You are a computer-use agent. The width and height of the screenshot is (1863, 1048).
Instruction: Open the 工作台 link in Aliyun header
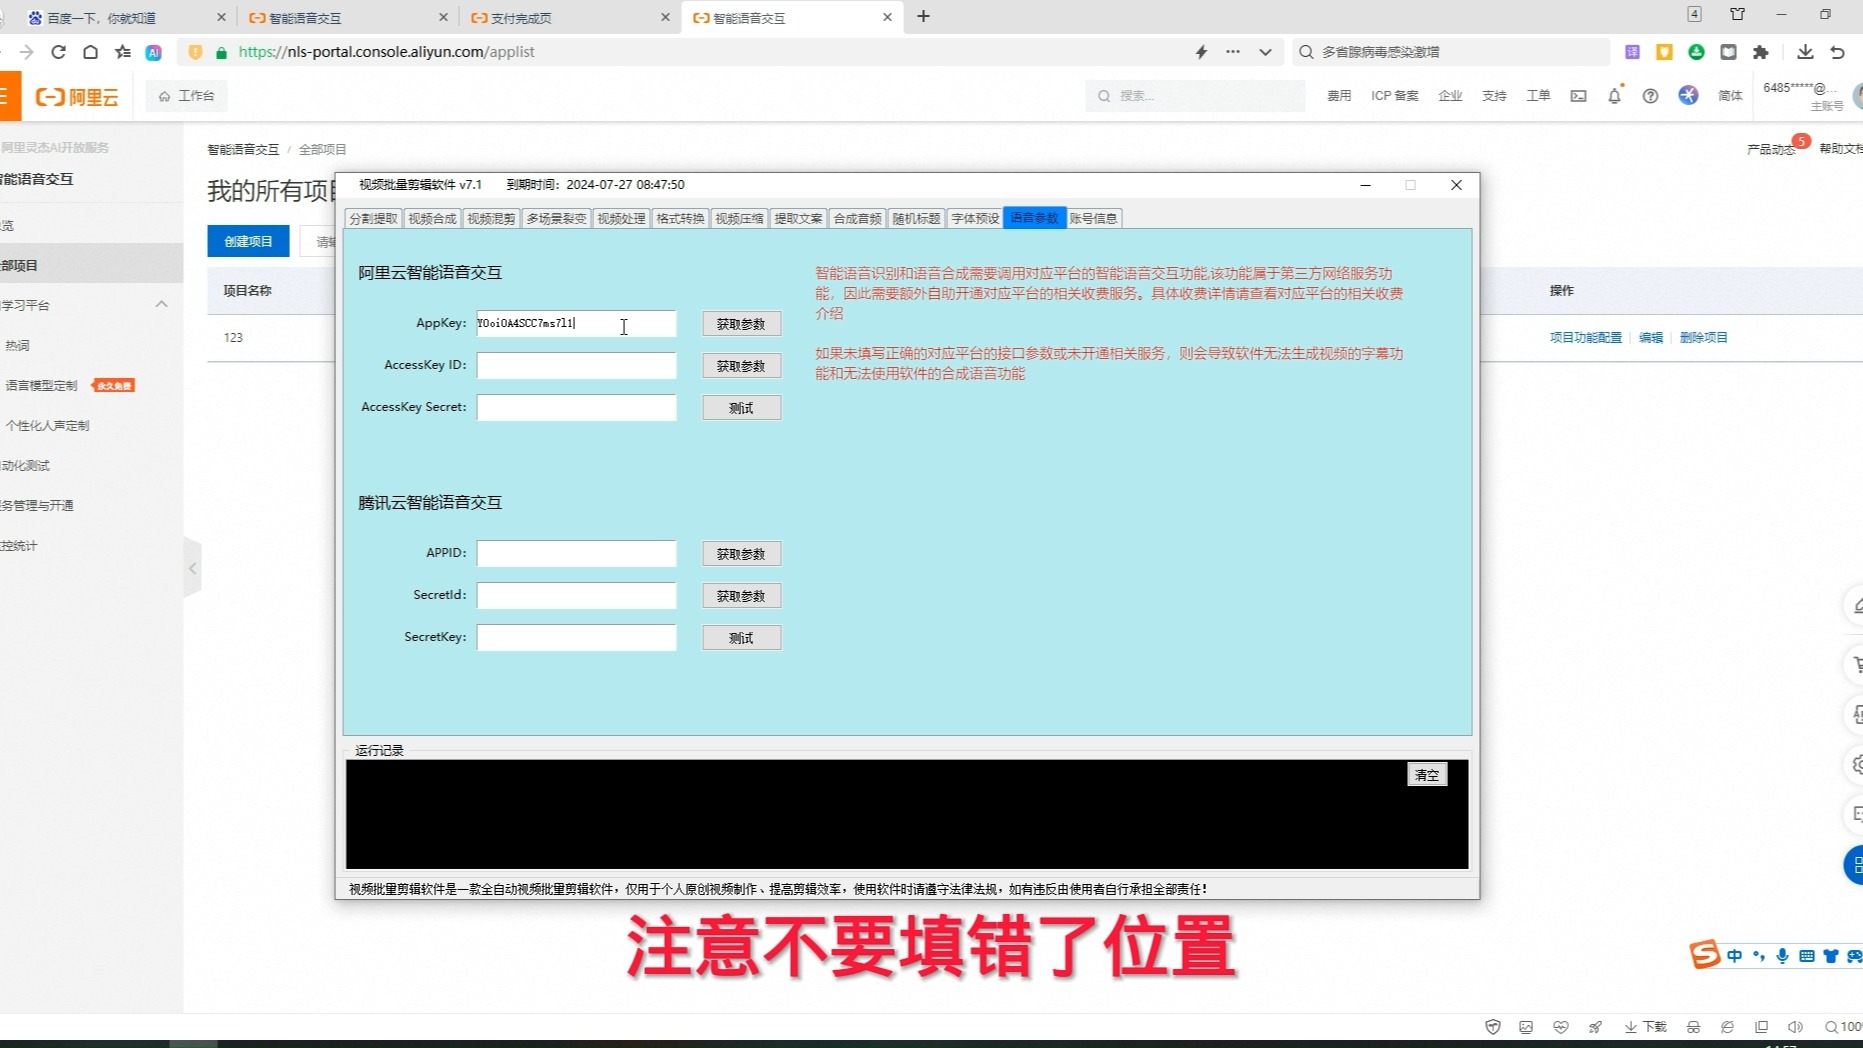(x=187, y=96)
